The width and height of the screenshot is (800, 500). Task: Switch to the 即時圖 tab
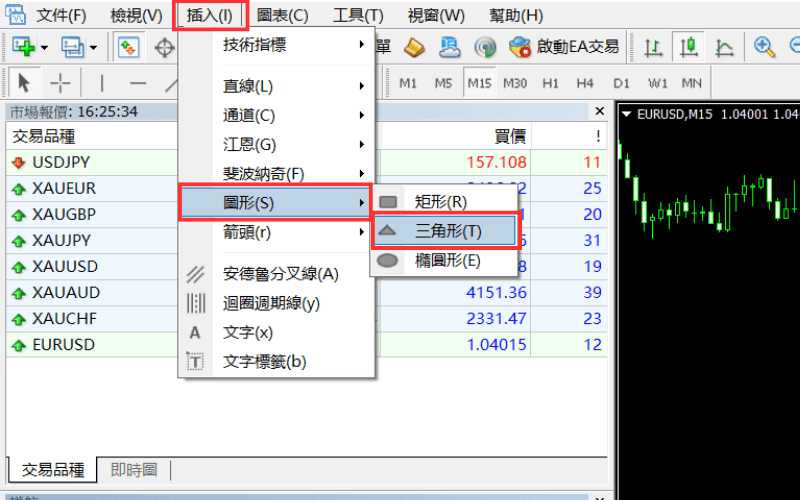click(134, 469)
